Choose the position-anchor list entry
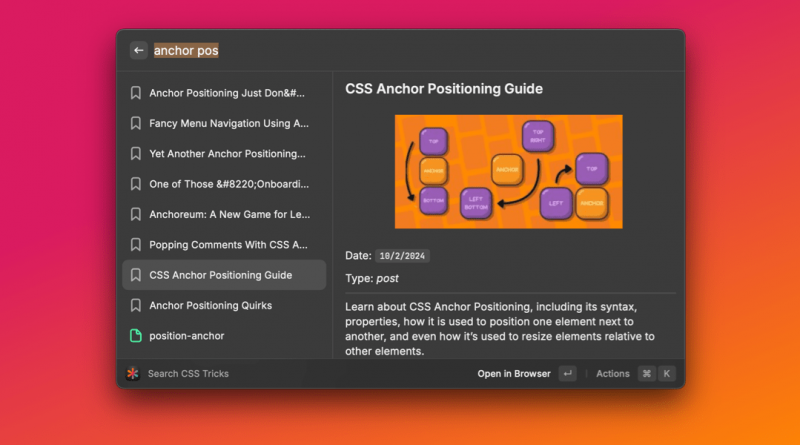The height and width of the screenshot is (445, 800). tap(186, 335)
